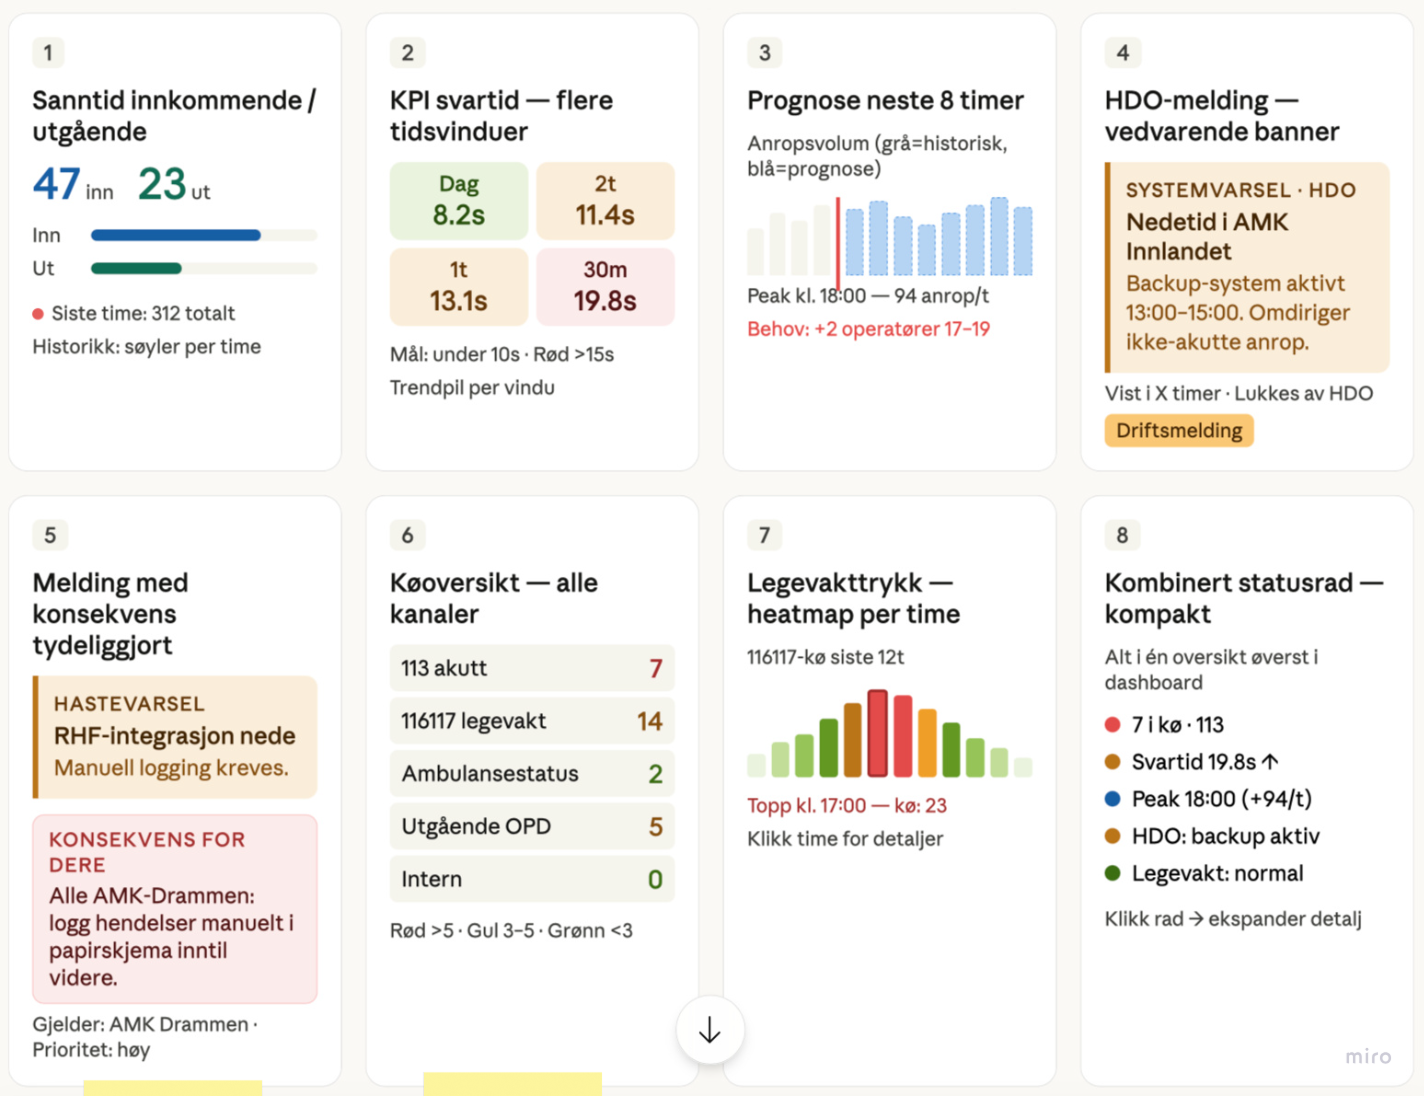Viewport: 1424px width, 1096px height.
Task: Click the miro logo watermark
Action: click(x=1367, y=1056)
